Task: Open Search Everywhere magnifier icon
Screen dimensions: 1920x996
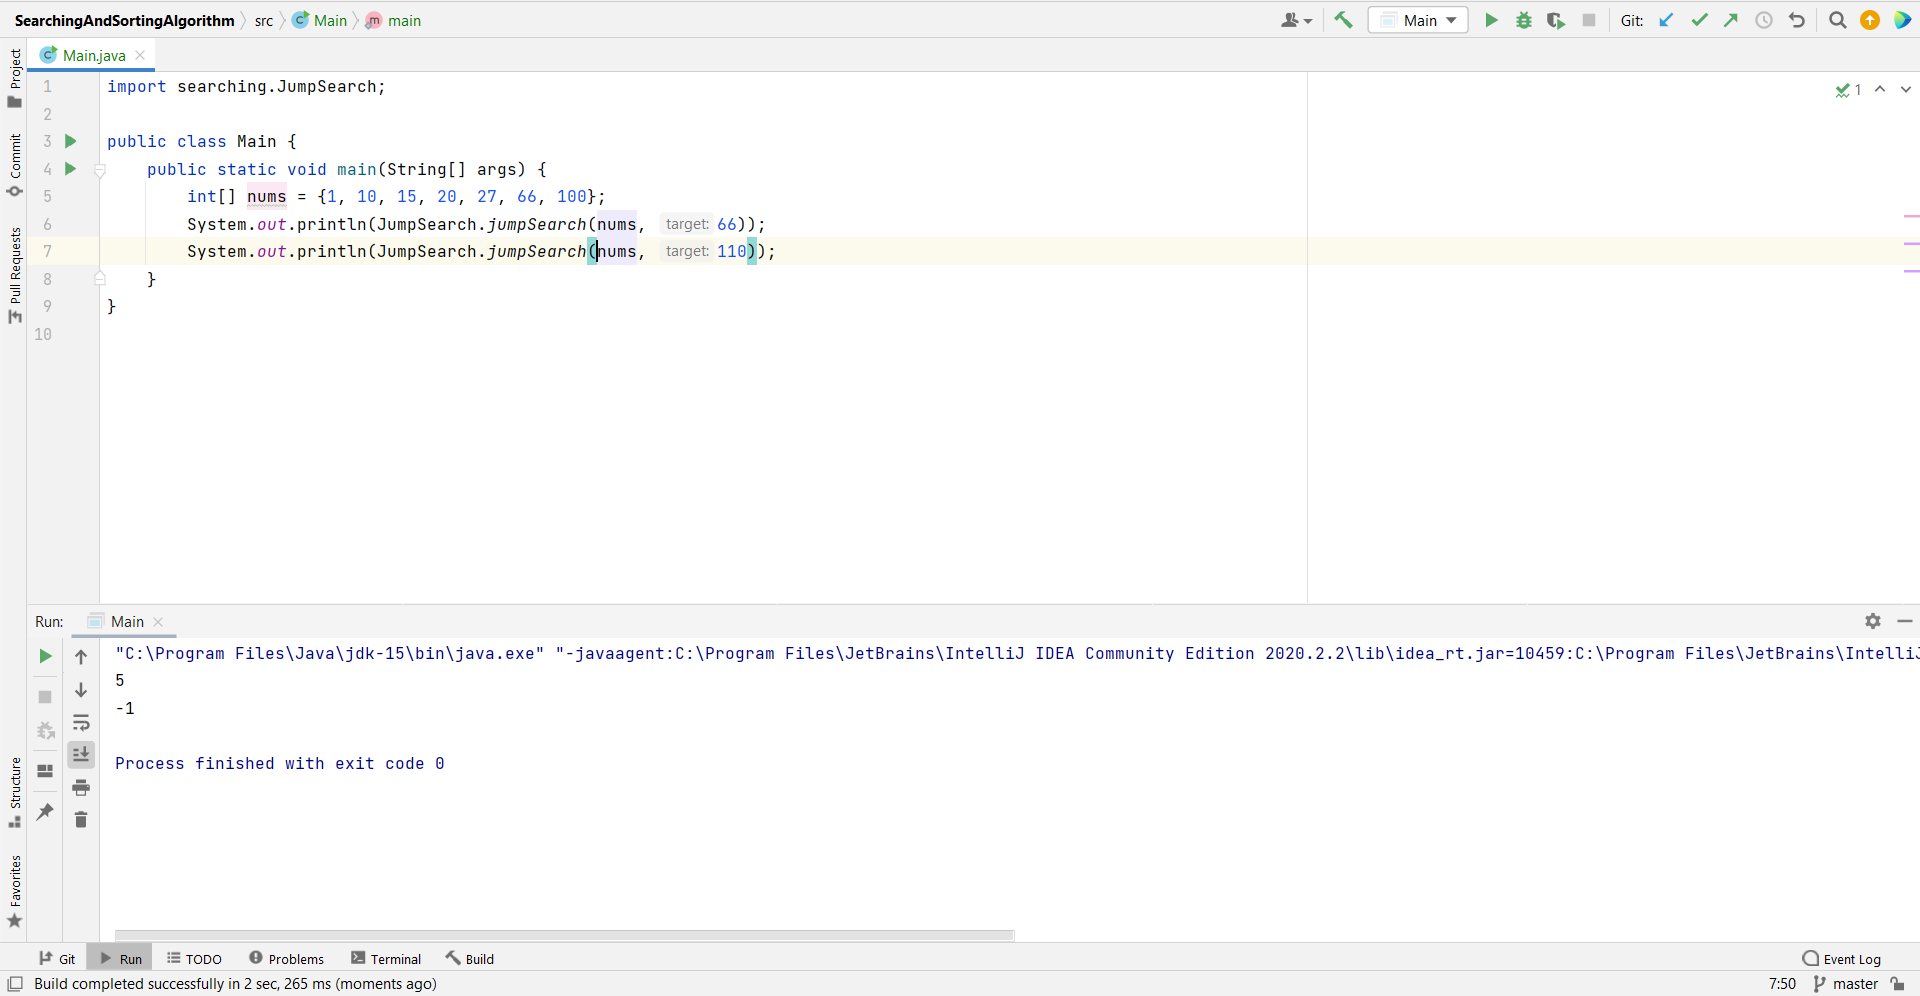Action: pos(1837,20)
